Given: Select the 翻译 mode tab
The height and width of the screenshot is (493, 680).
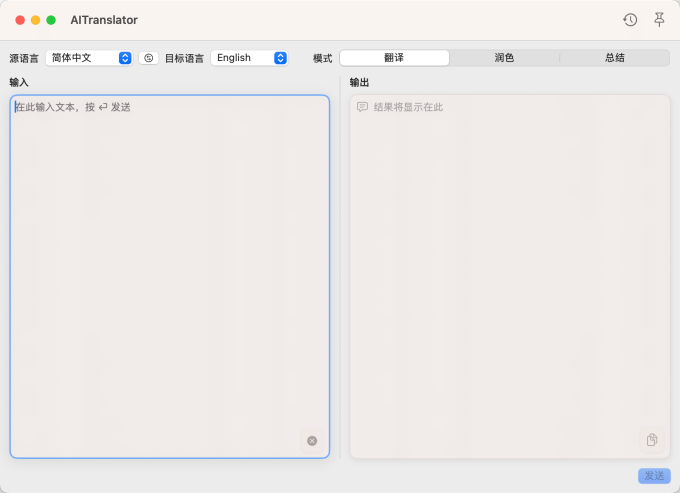Looking at the screenshot, I should pos(394,58).
